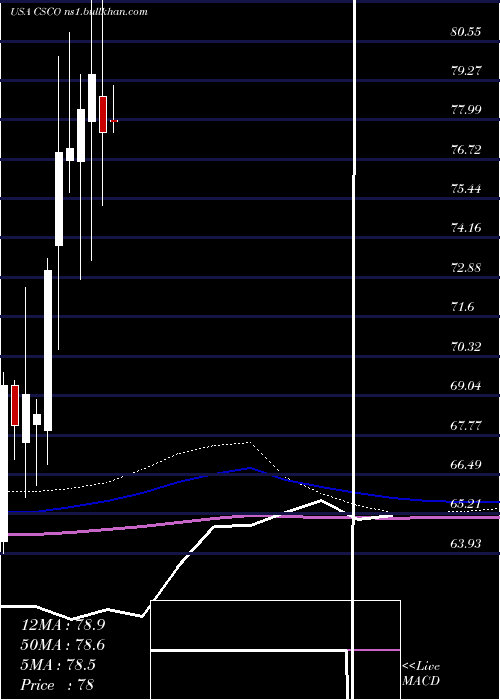Click the 67.77 price axis label

466,425
